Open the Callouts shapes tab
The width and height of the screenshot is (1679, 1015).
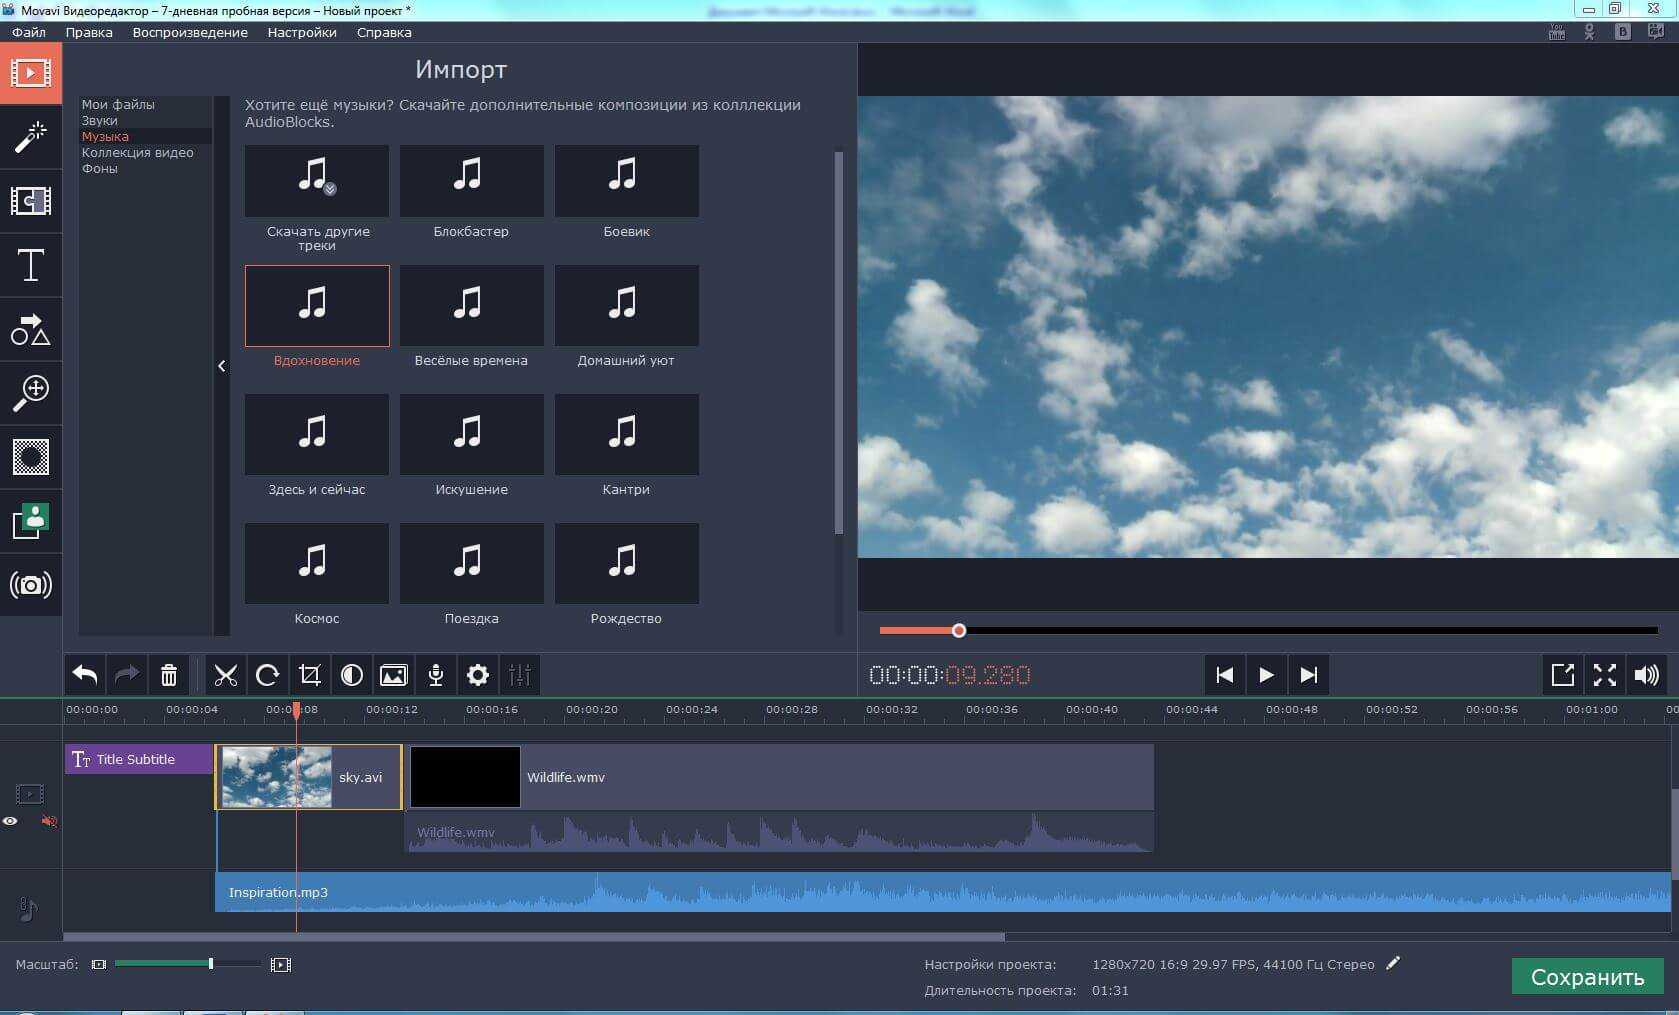pos(31,329)
